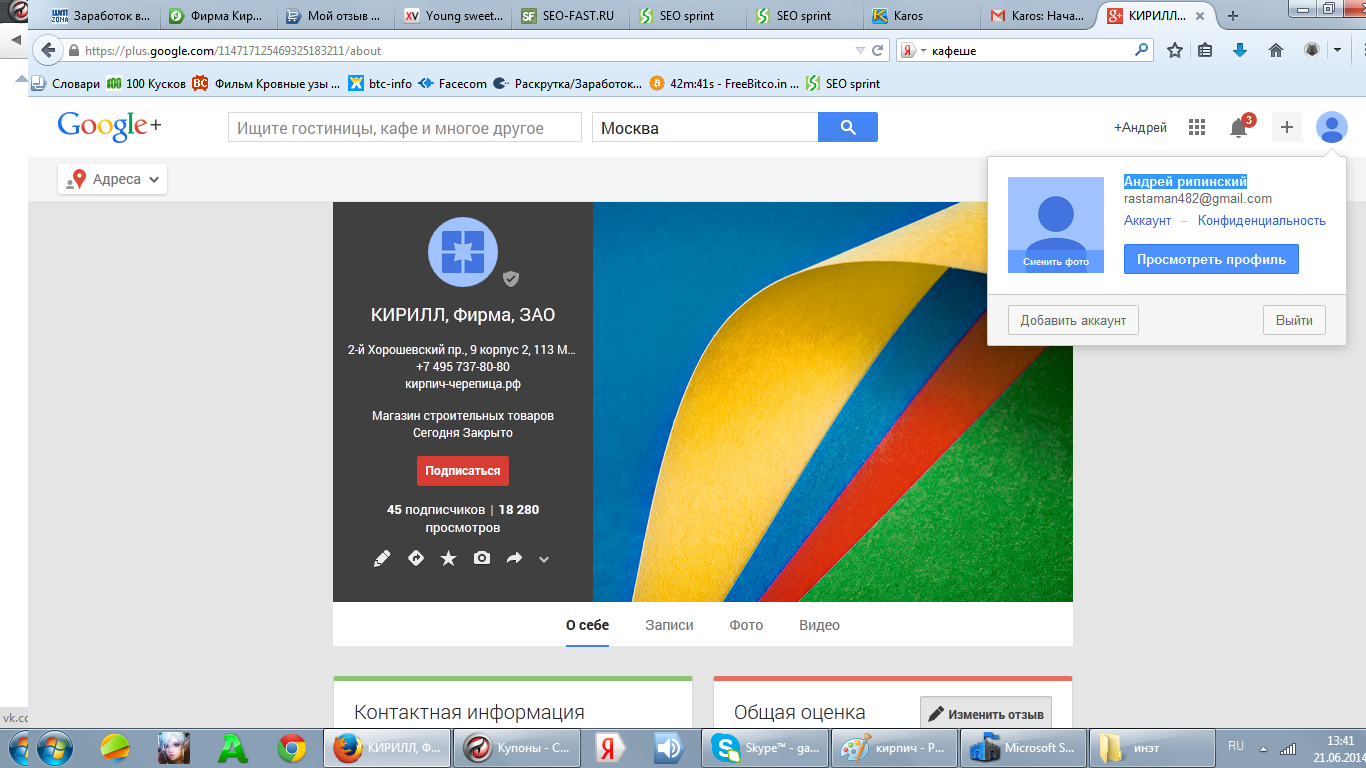This screenshot has height=768, width=1366.
Task: Click +Андрей link in header
Action: tap(1140, 127)
